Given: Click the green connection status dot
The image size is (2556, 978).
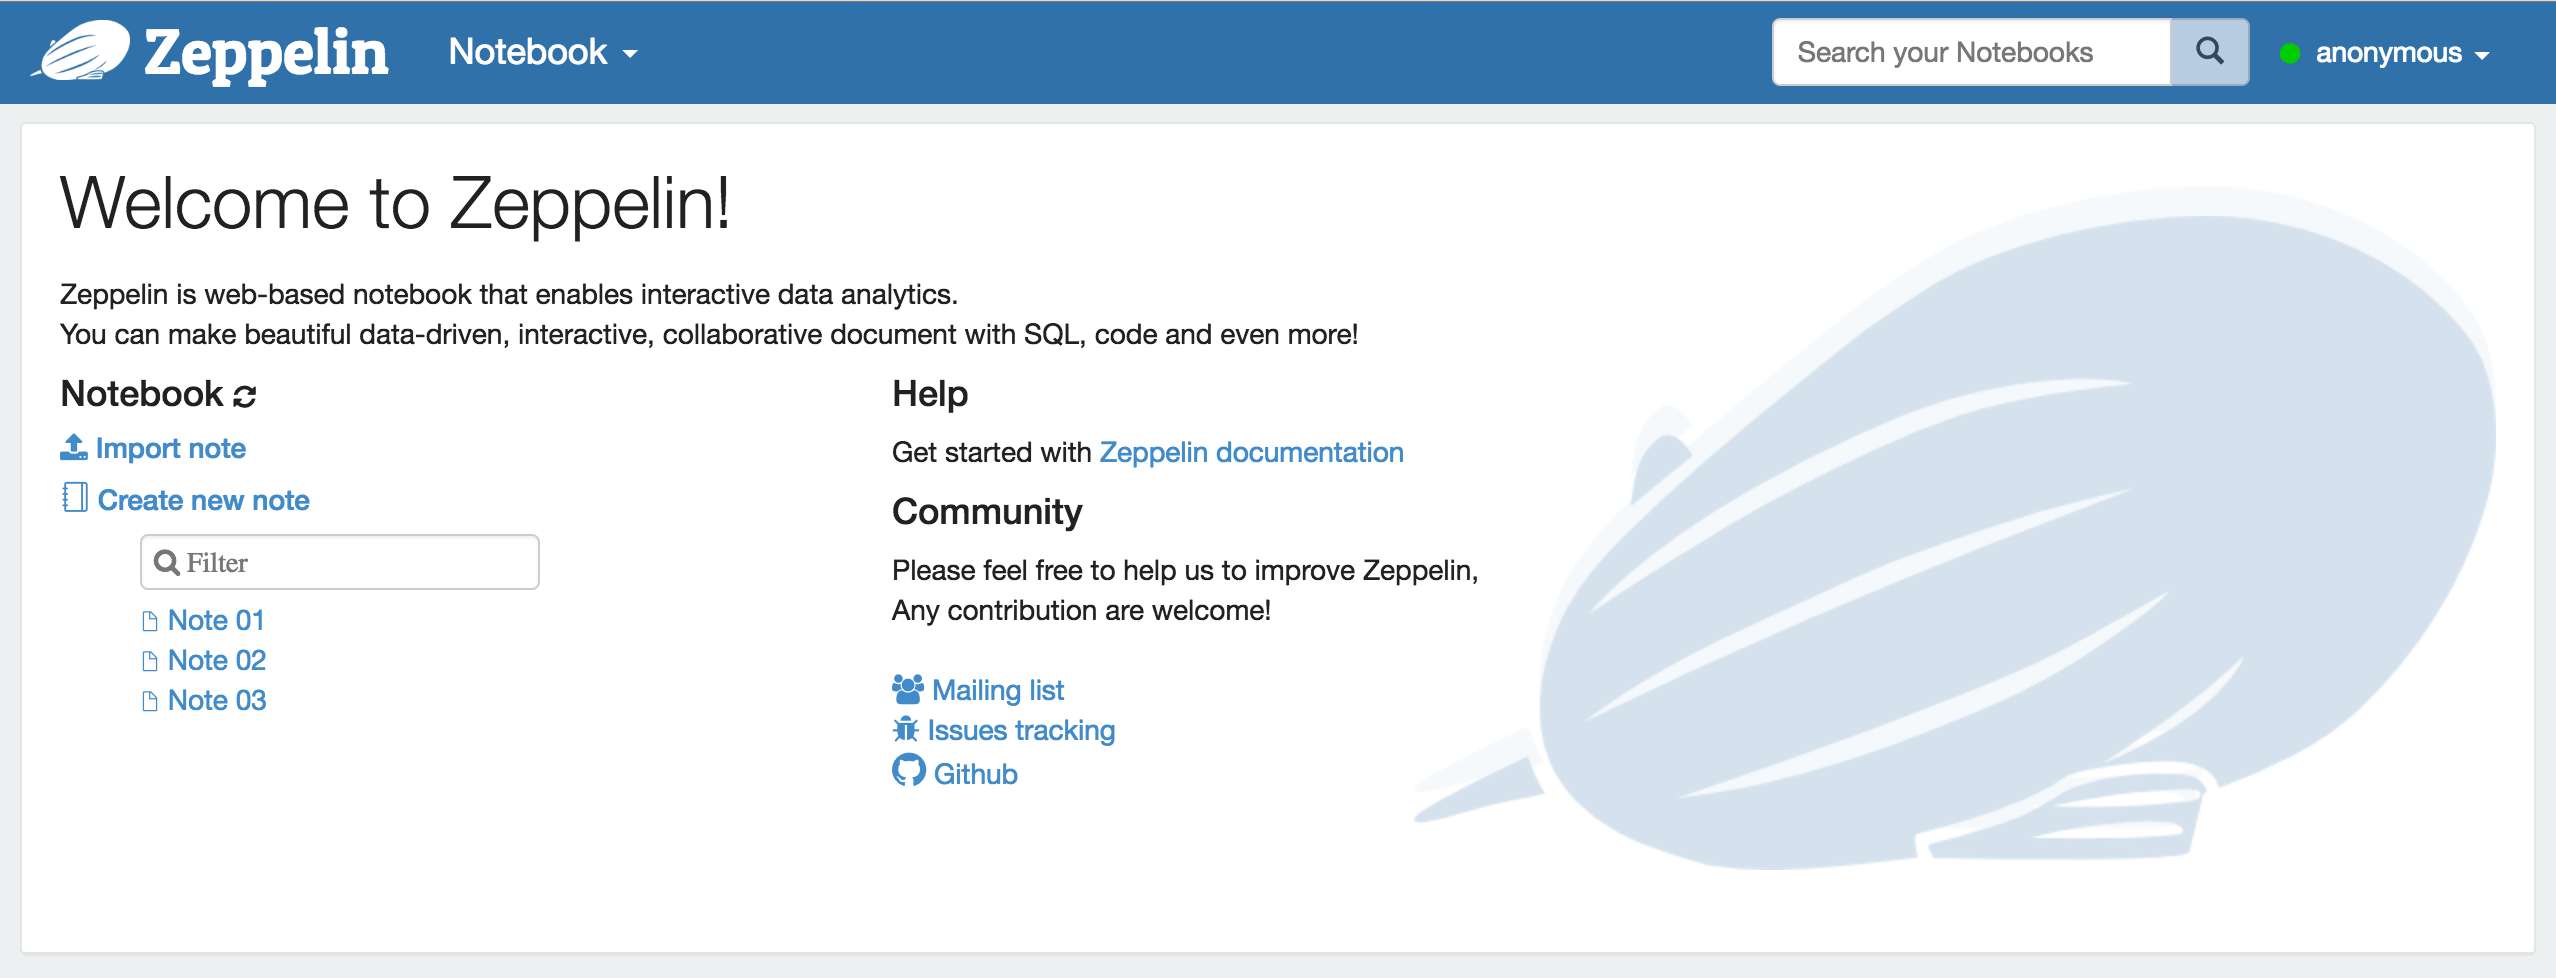Looking at the screenshot, I should 2289,53.
